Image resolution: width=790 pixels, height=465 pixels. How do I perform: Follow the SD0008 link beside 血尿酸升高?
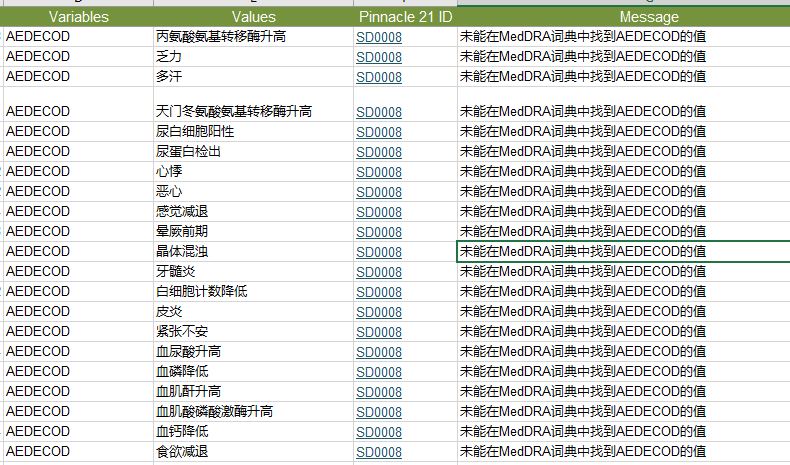379,352
